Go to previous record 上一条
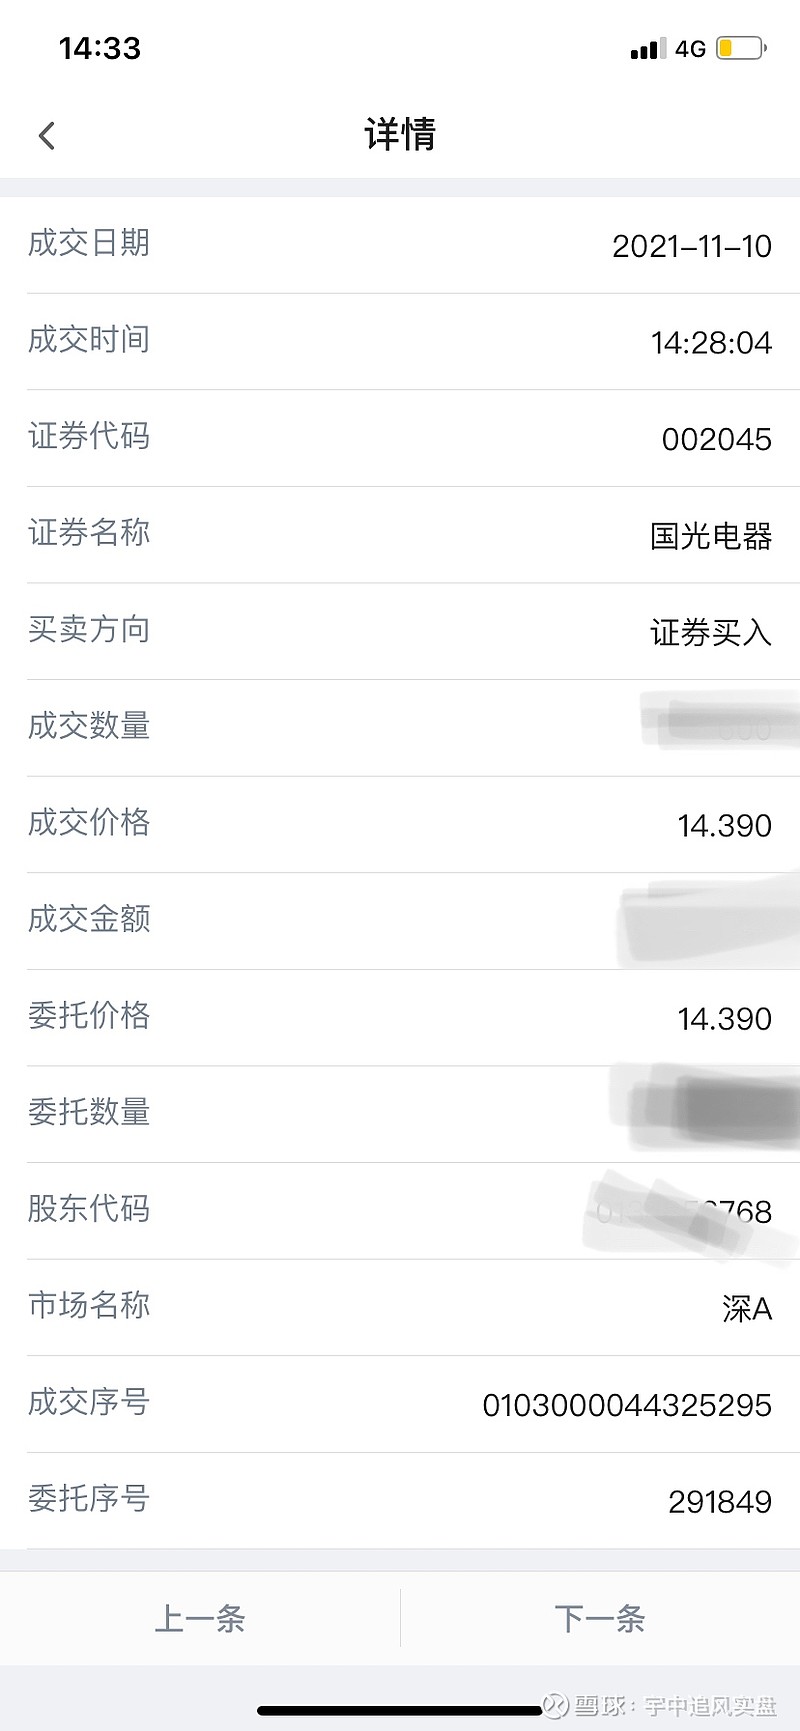The height and width of the screenshot is (1731, 800). pyautogui.click(x=200, y=1618)
